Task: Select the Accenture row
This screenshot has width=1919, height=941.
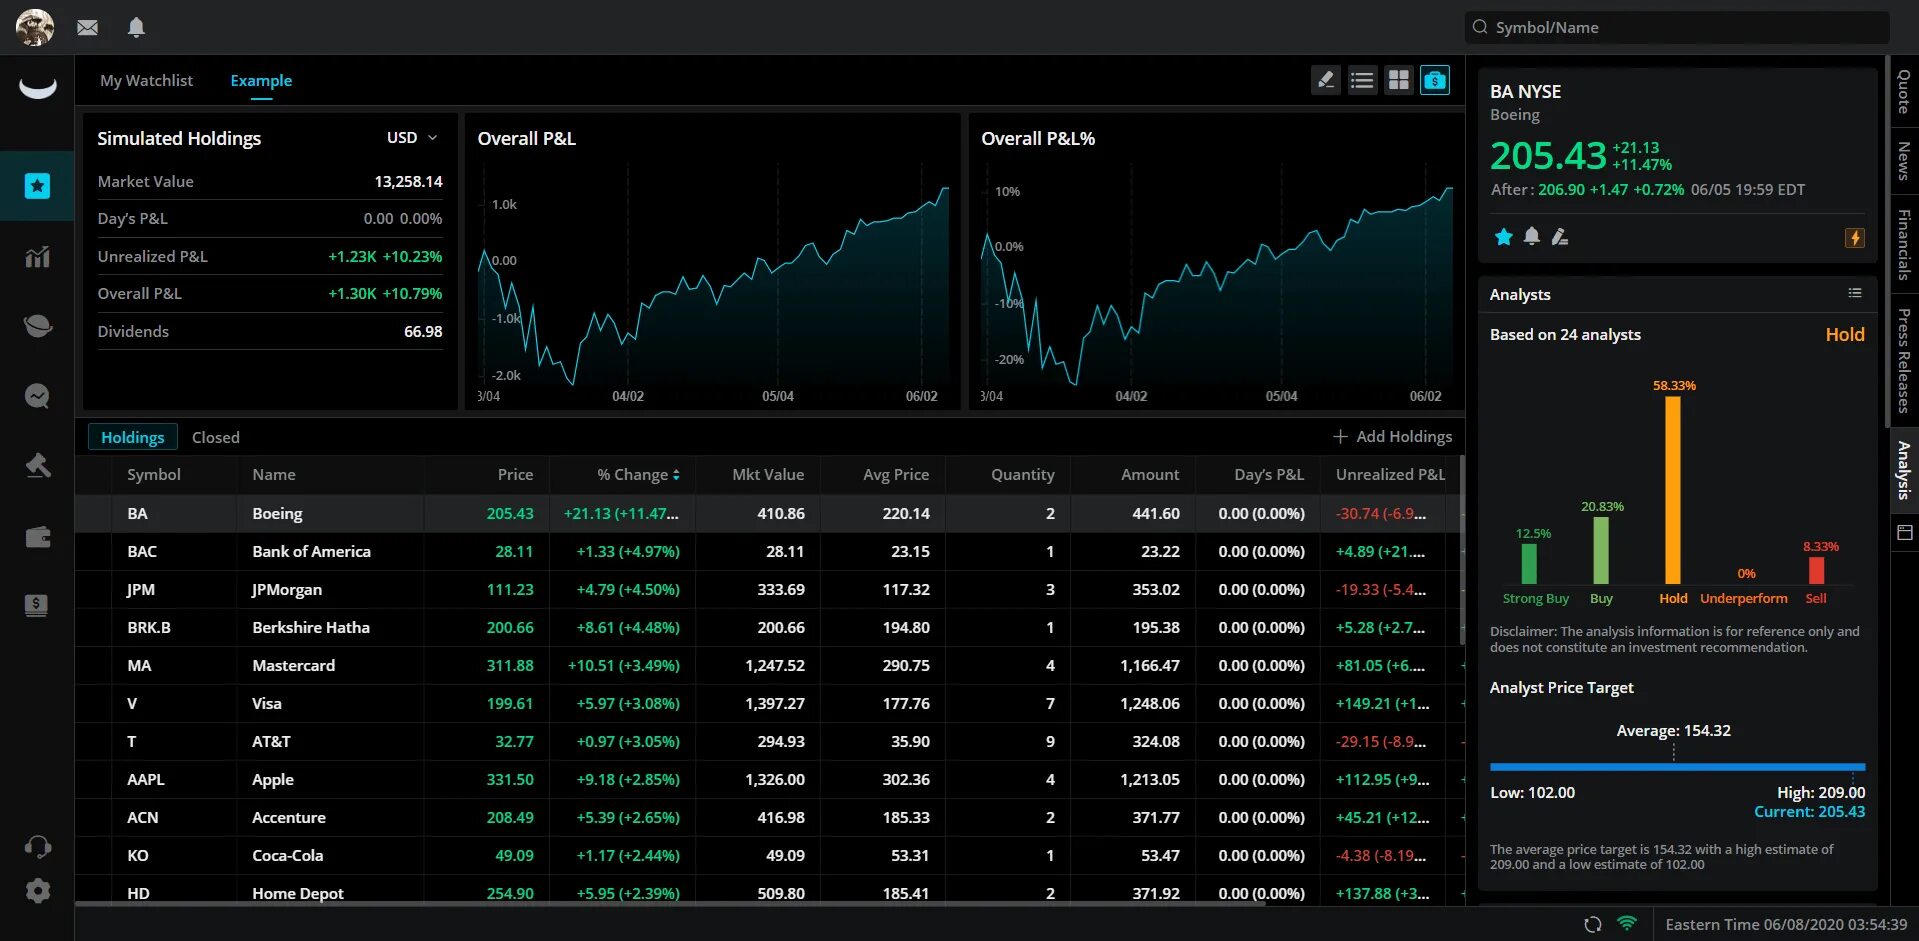Action: [767, 818]
